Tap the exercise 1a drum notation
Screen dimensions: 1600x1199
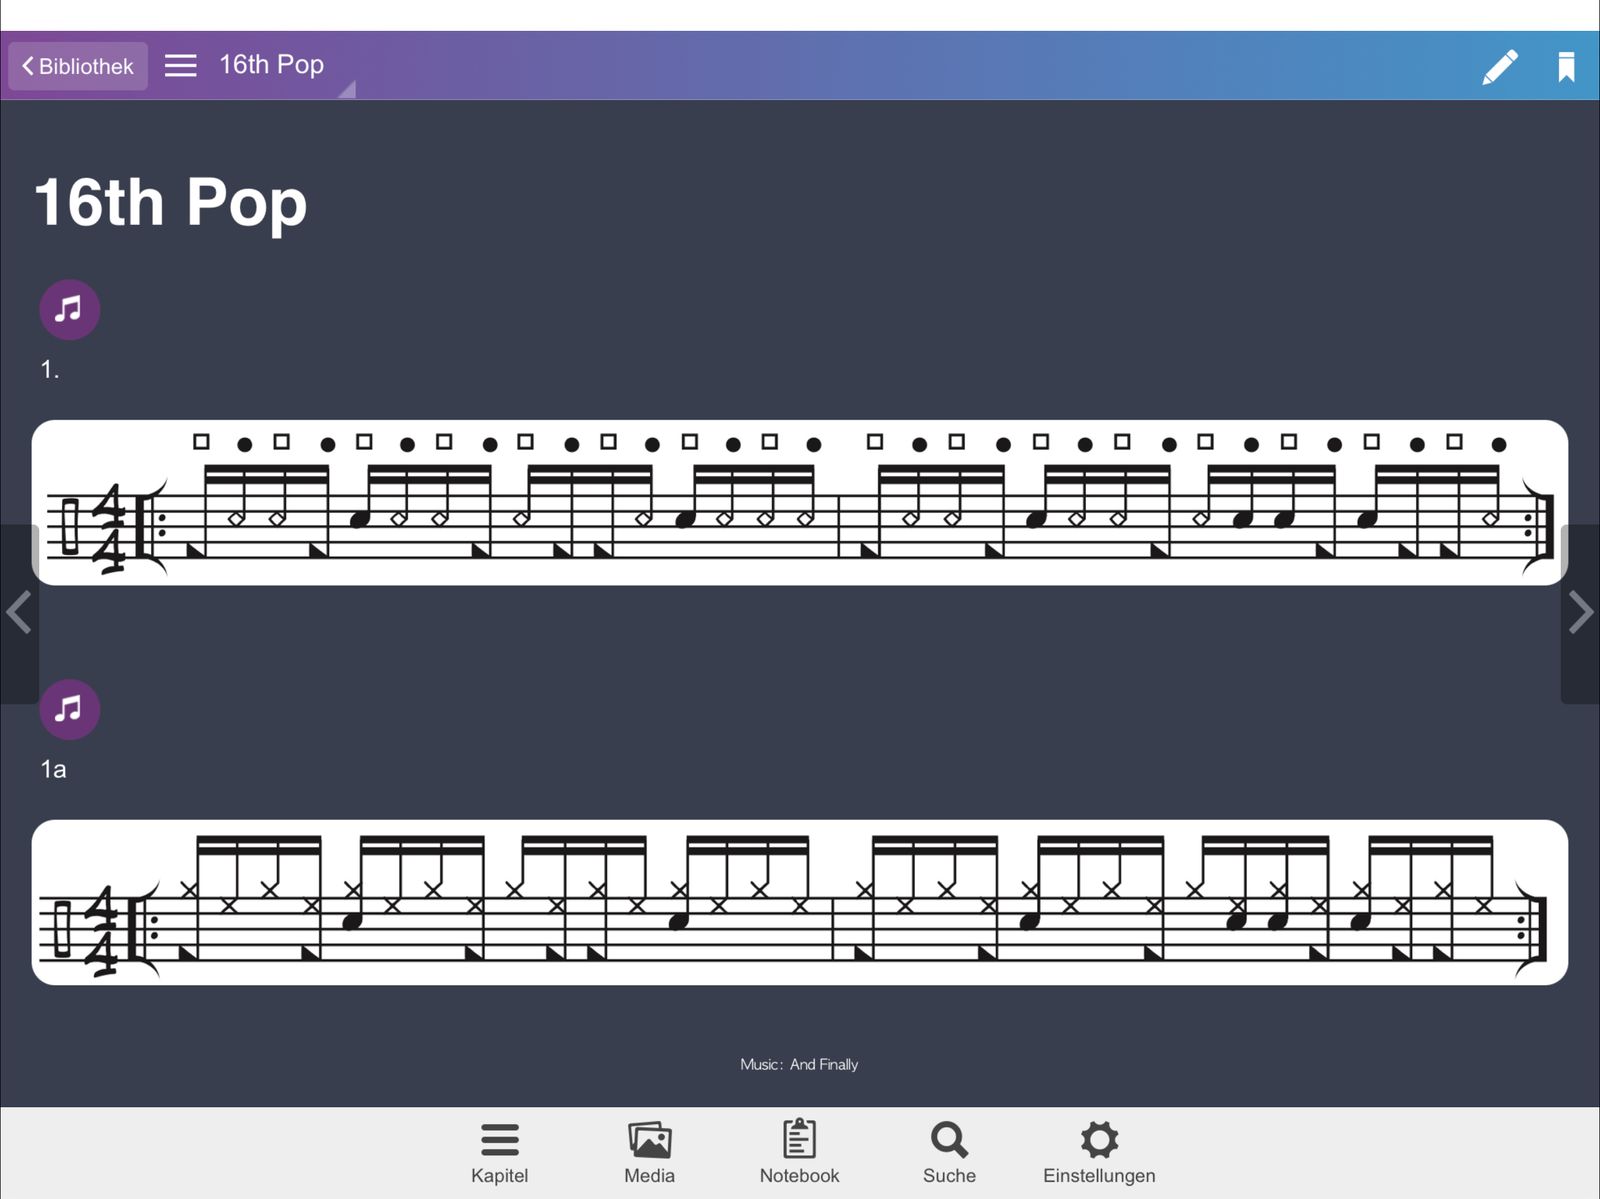[799, 902]
